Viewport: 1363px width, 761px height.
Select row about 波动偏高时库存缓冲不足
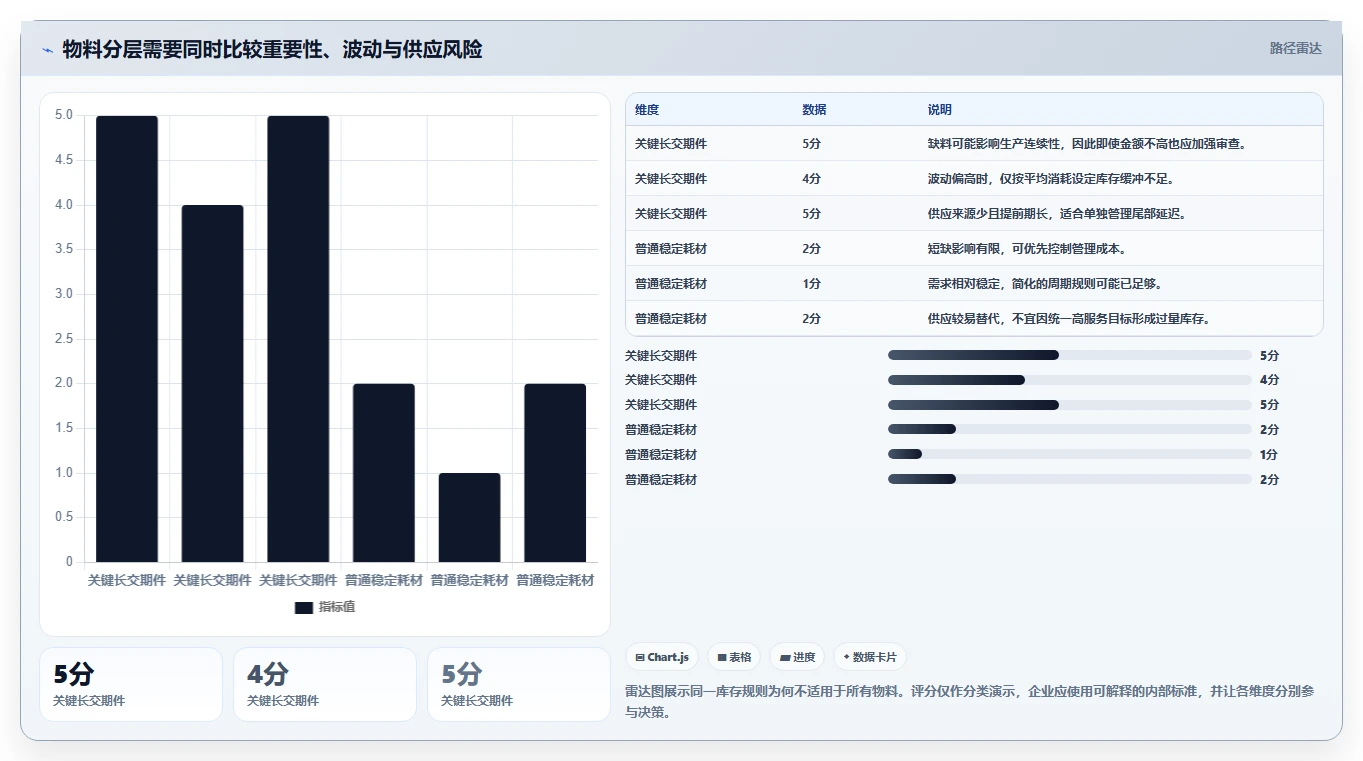pos(974,179)
